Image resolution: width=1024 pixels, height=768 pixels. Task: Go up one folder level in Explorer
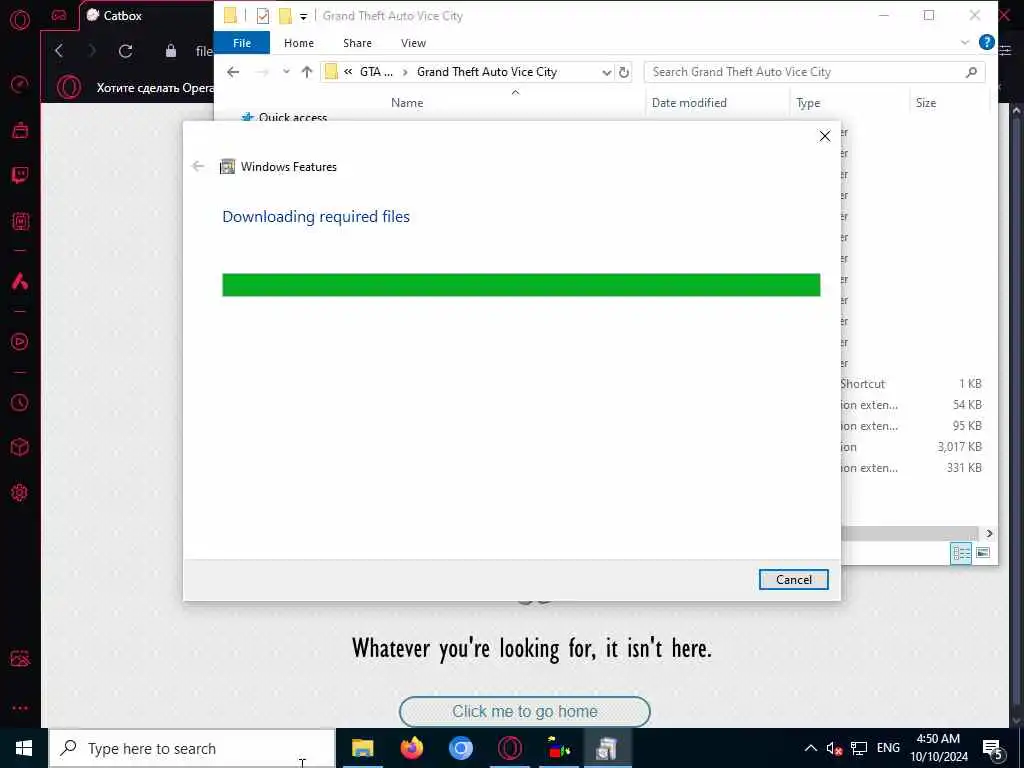[x=306, y=72]
